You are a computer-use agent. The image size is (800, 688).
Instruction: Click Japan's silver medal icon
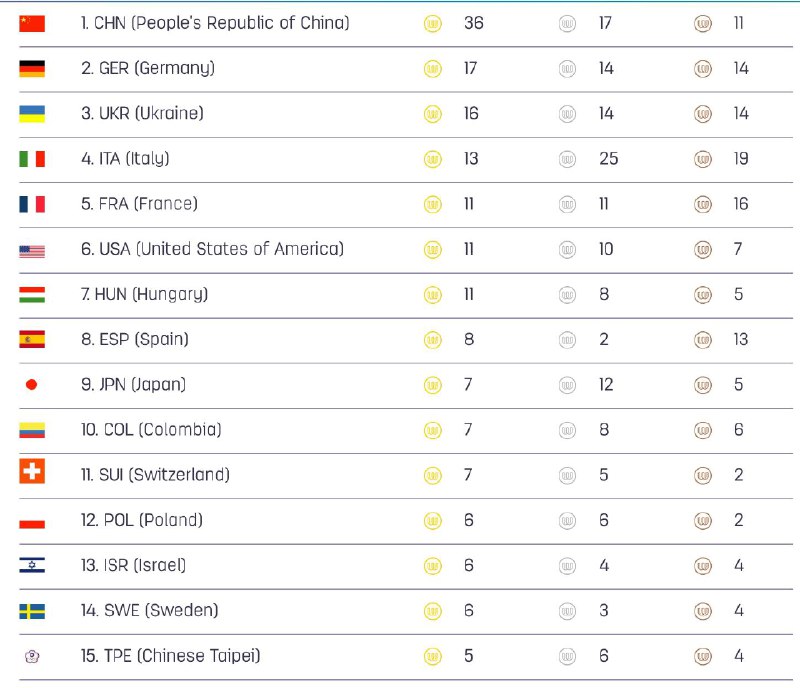coord(568,385)
